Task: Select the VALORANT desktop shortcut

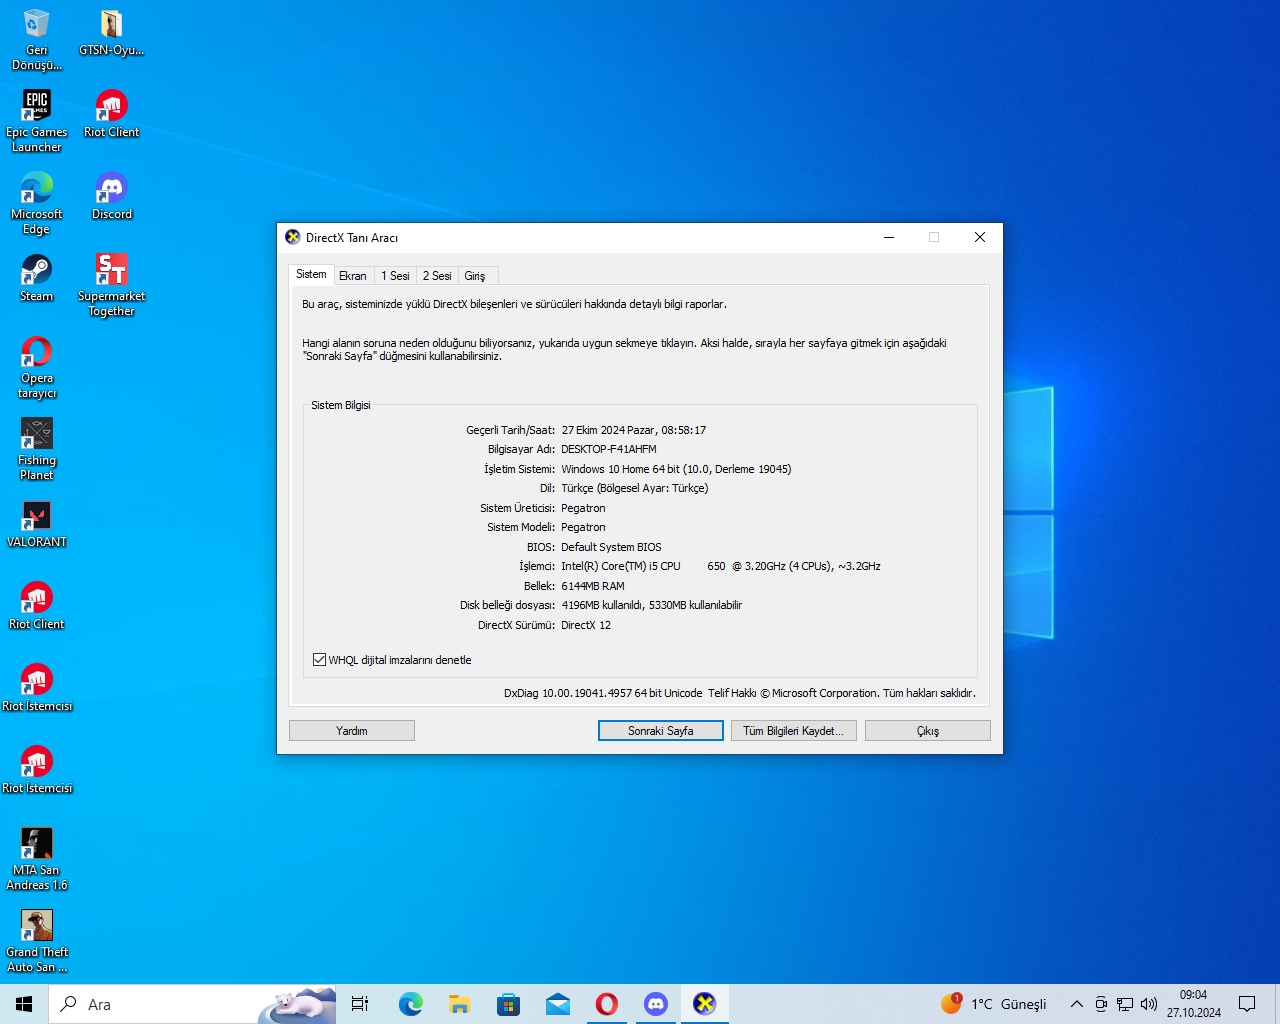Action: (37, 517)
